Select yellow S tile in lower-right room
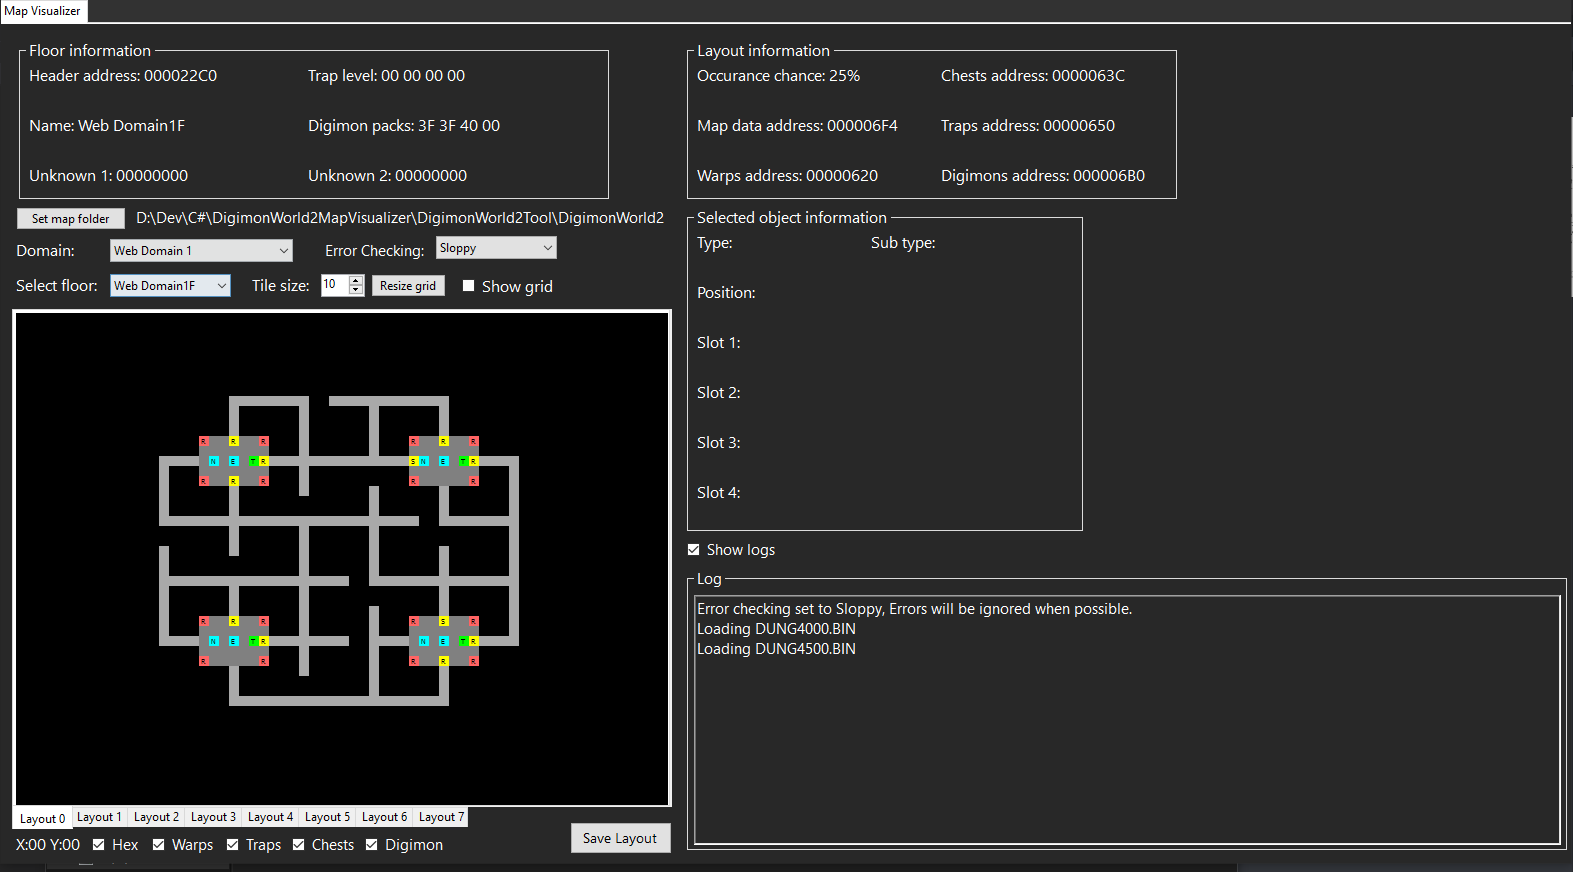Screen dimensions: 1573x872 point(444,621)
